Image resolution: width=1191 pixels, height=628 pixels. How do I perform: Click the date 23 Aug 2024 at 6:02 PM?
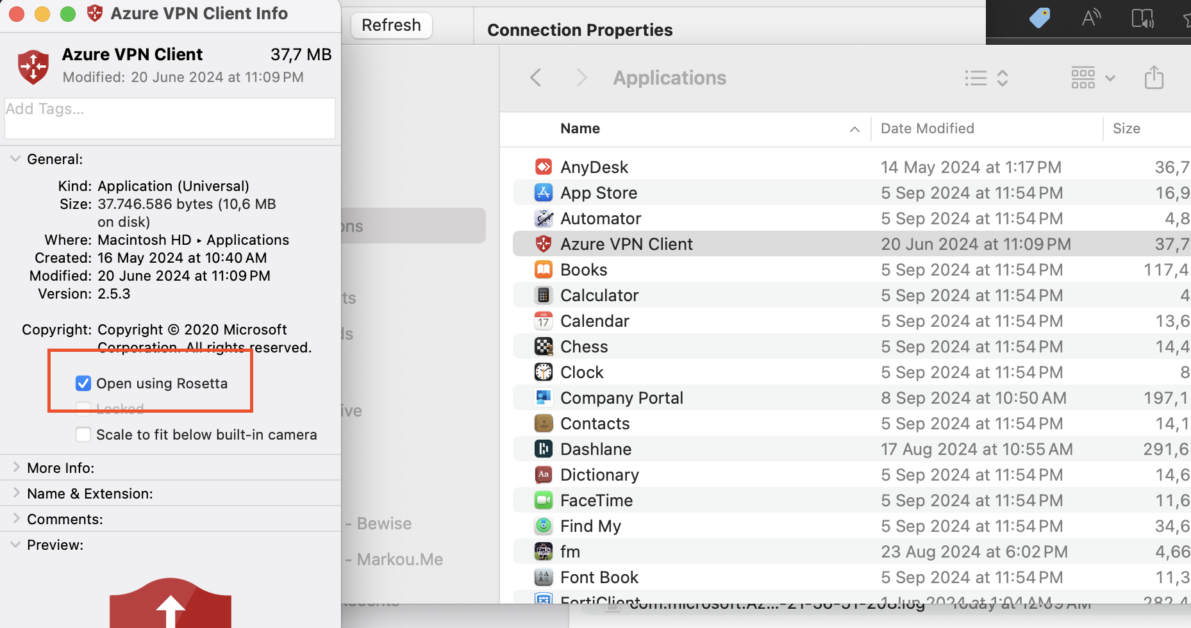click(975, 552)
